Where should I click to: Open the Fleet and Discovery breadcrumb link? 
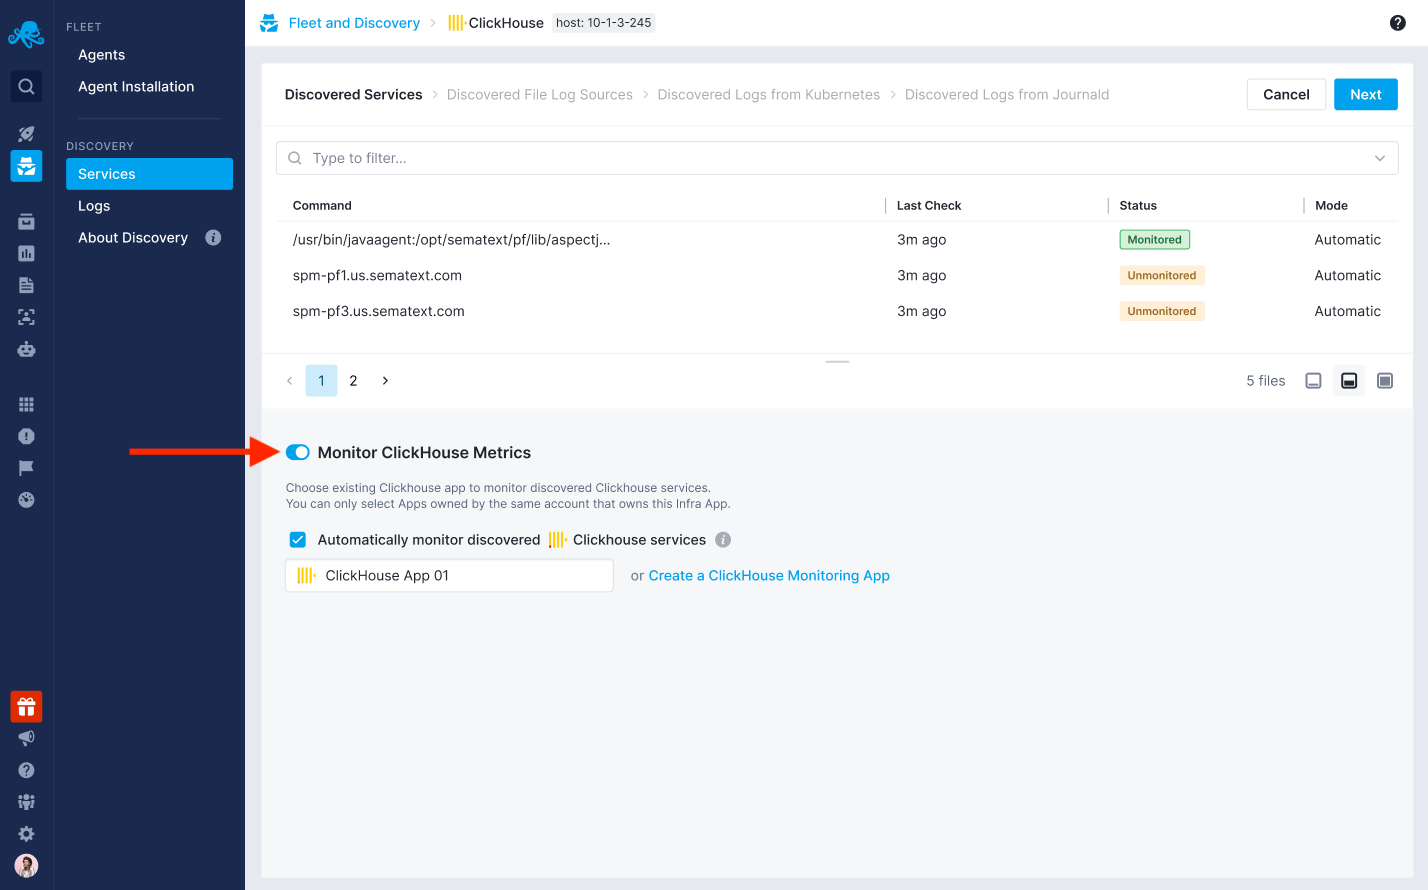(x=354, y=23)
